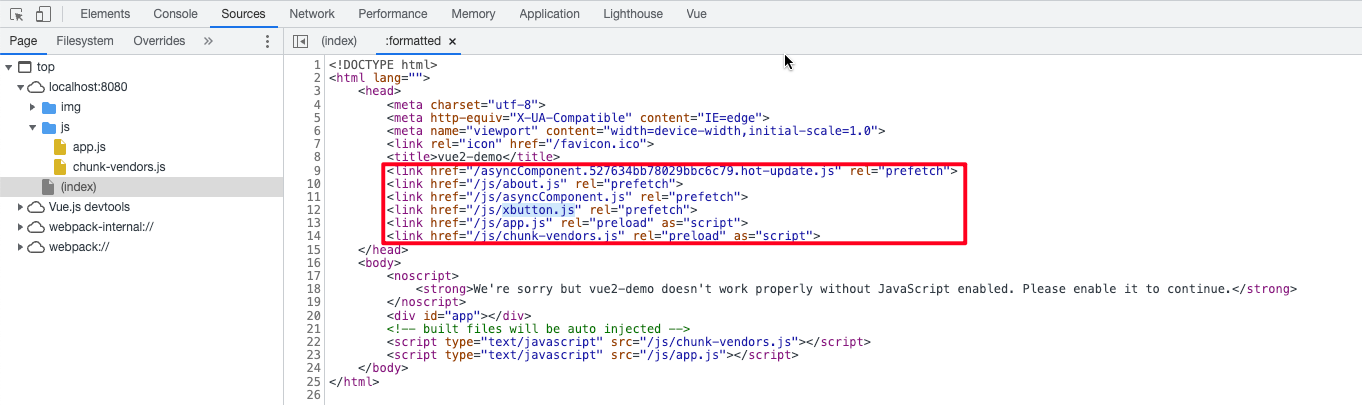Image resolution: width=1362 pixels, height=405 pixels.
Task: Select the Sources tab
Action: click(243, 14)
